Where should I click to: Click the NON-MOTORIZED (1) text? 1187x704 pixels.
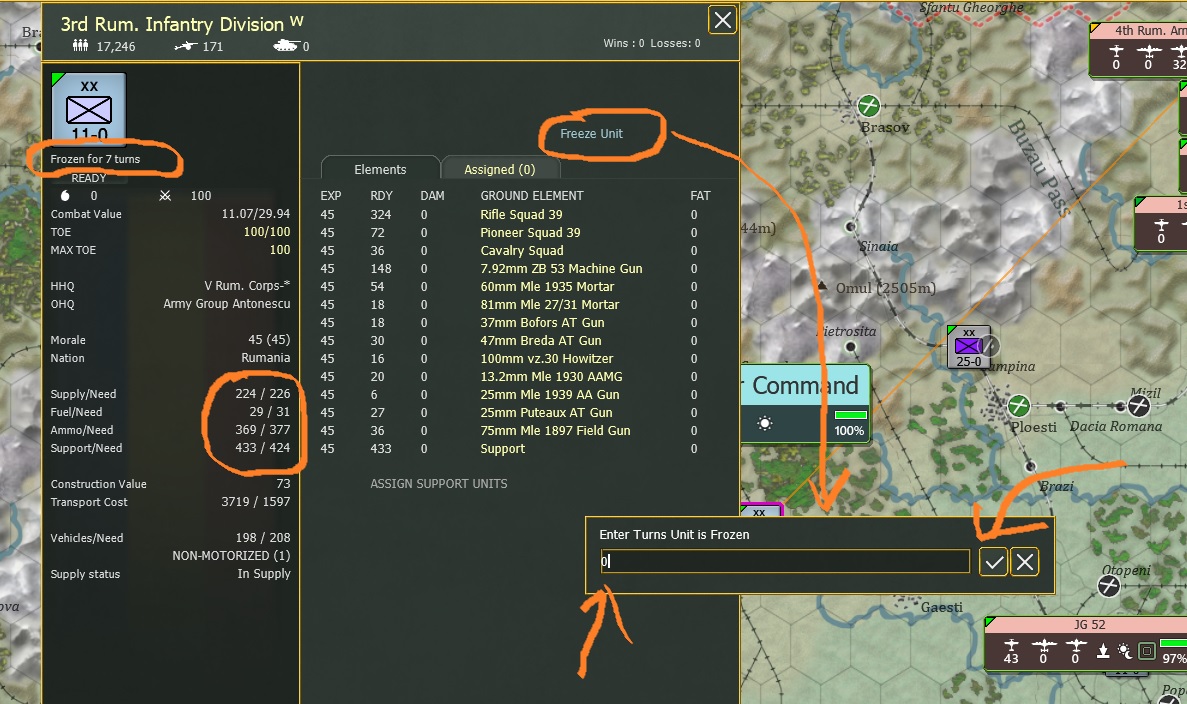click(x=232, y=556)
